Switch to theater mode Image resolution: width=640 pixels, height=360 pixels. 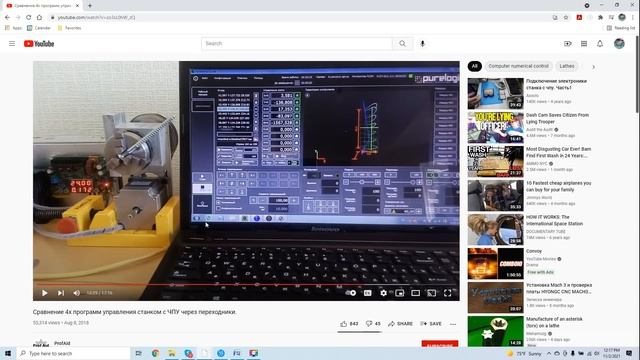tap(416, 293)
